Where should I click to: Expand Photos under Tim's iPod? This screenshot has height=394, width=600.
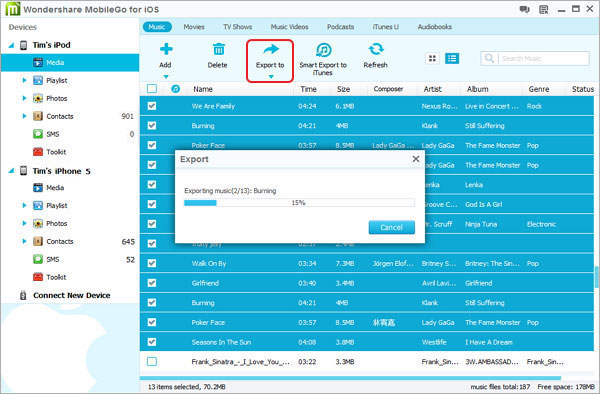[24, 98]
